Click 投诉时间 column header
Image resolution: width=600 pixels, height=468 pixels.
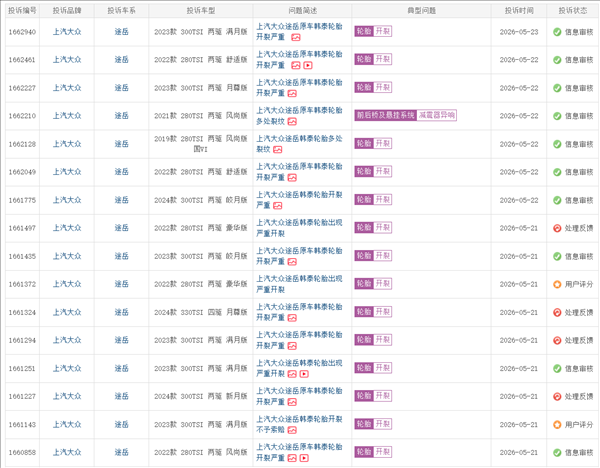[519, 11]
